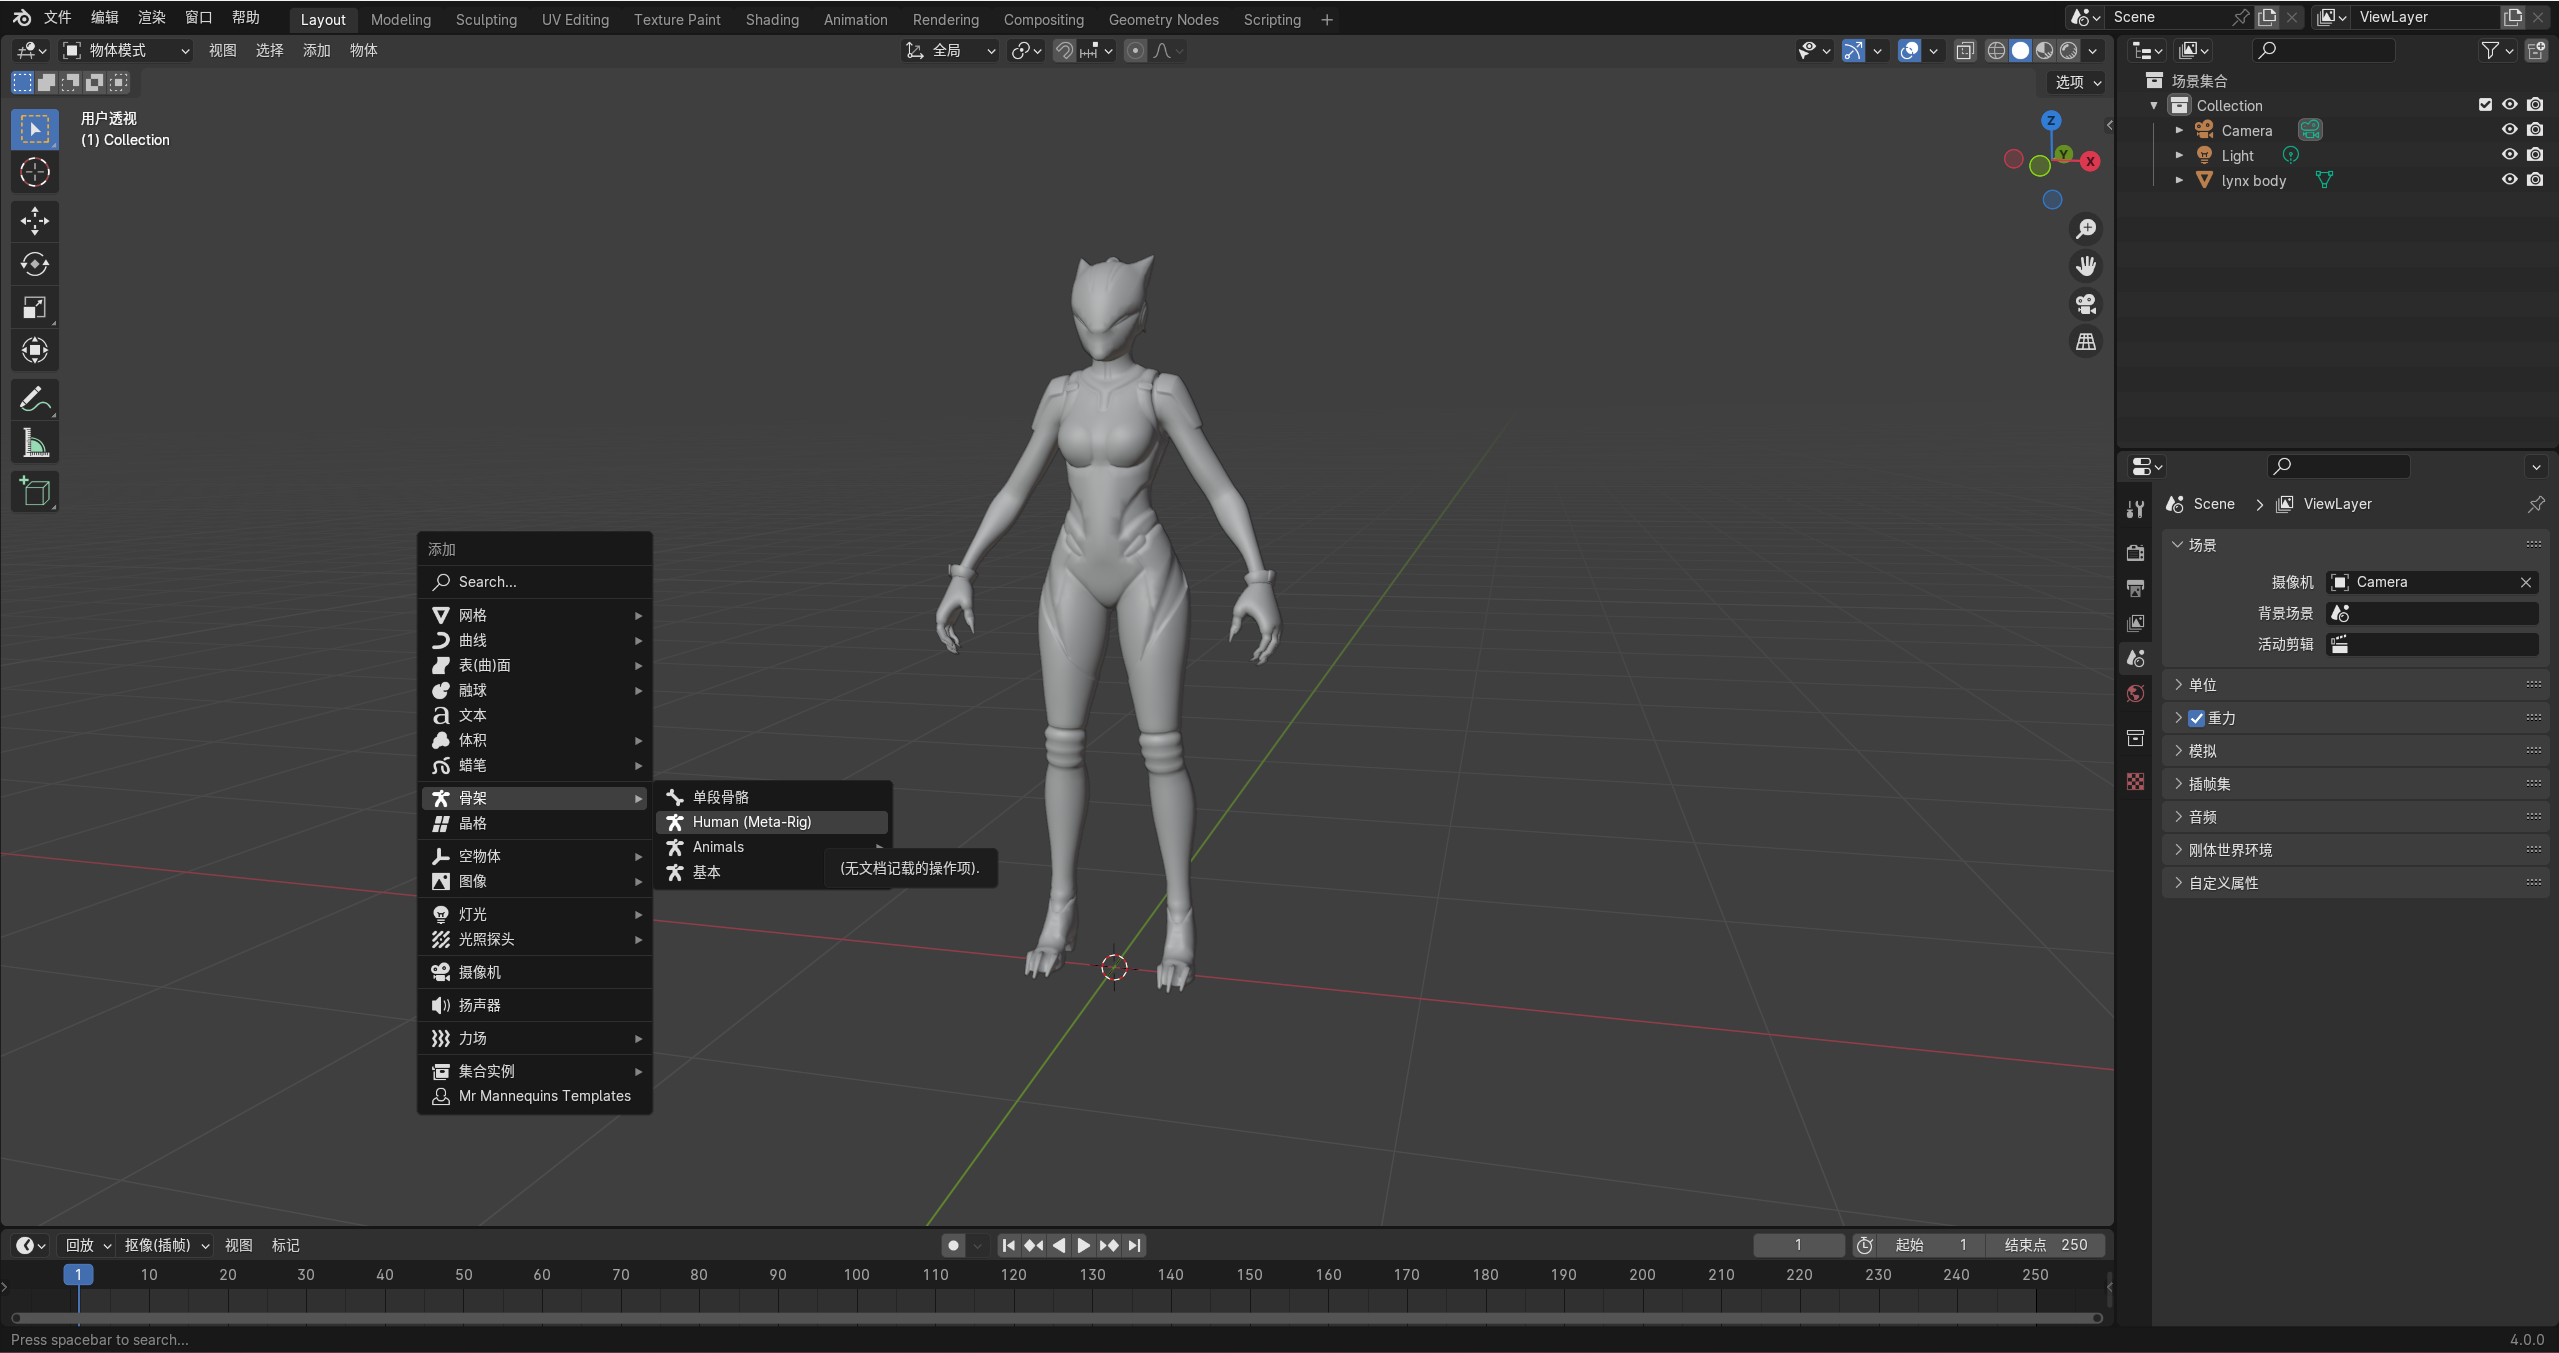Expand the Camera item in the outliner
2559x1353 pixels.
tap(2180, 130)
